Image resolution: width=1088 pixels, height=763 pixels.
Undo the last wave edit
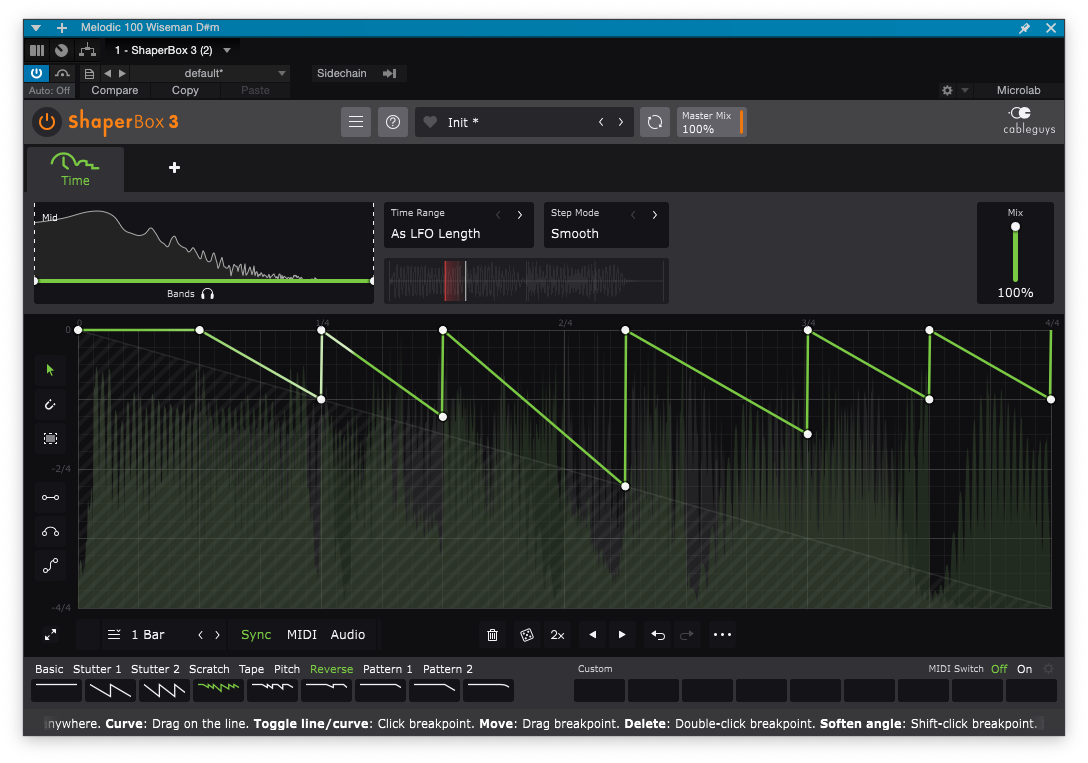658,635
